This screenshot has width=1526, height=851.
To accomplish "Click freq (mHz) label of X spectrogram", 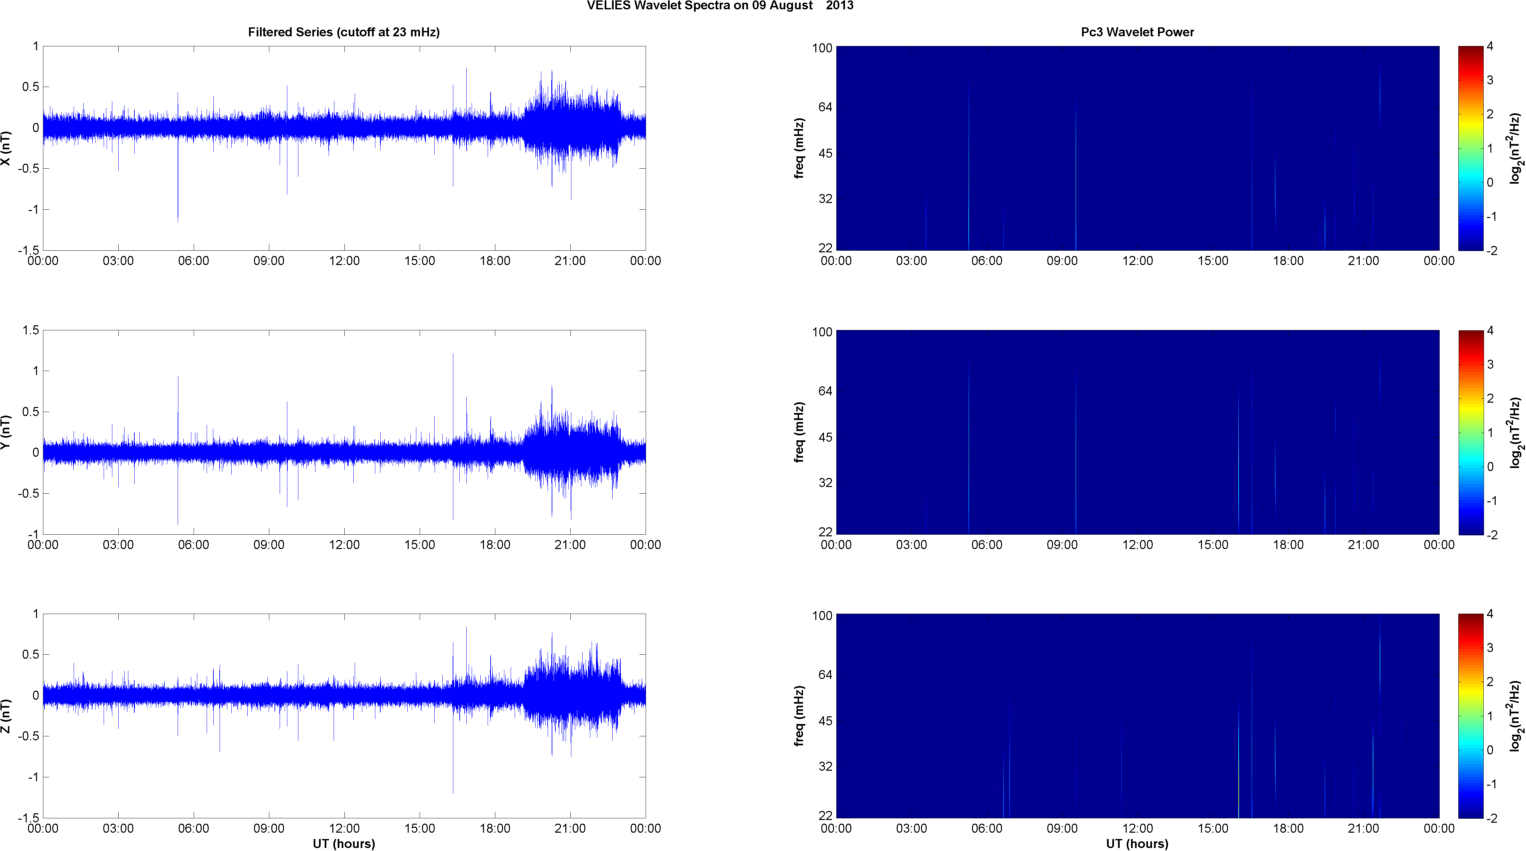I will [x=799, y=148].
